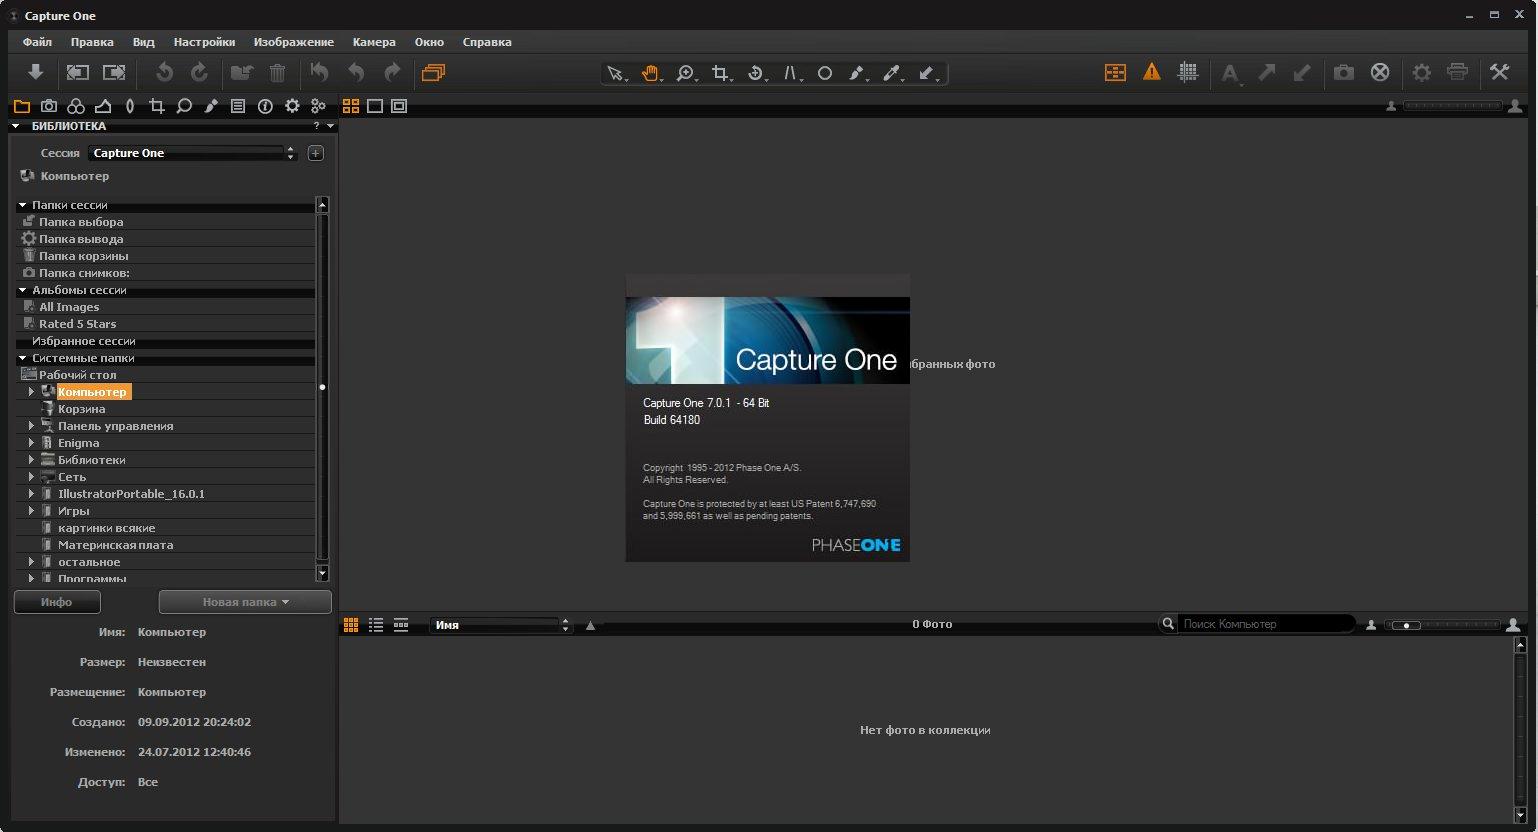Open the Library folder tool tab
Screen dimensions: 1538x832
tap(21, 106)
